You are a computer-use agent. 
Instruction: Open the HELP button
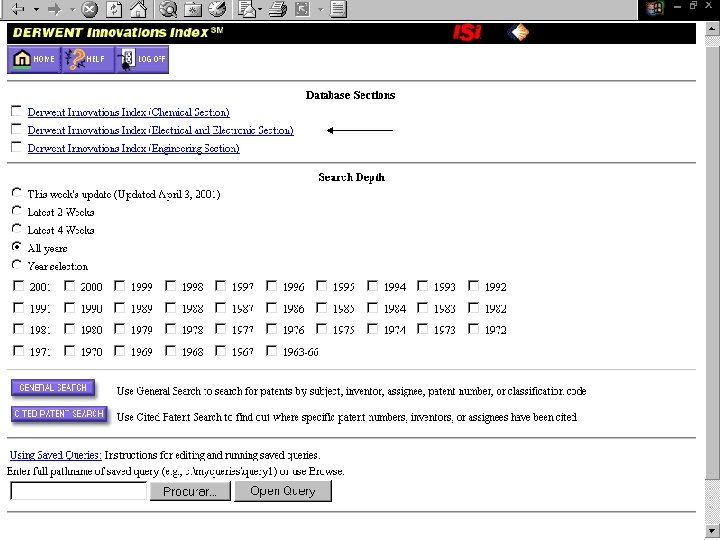pos(87,59)
